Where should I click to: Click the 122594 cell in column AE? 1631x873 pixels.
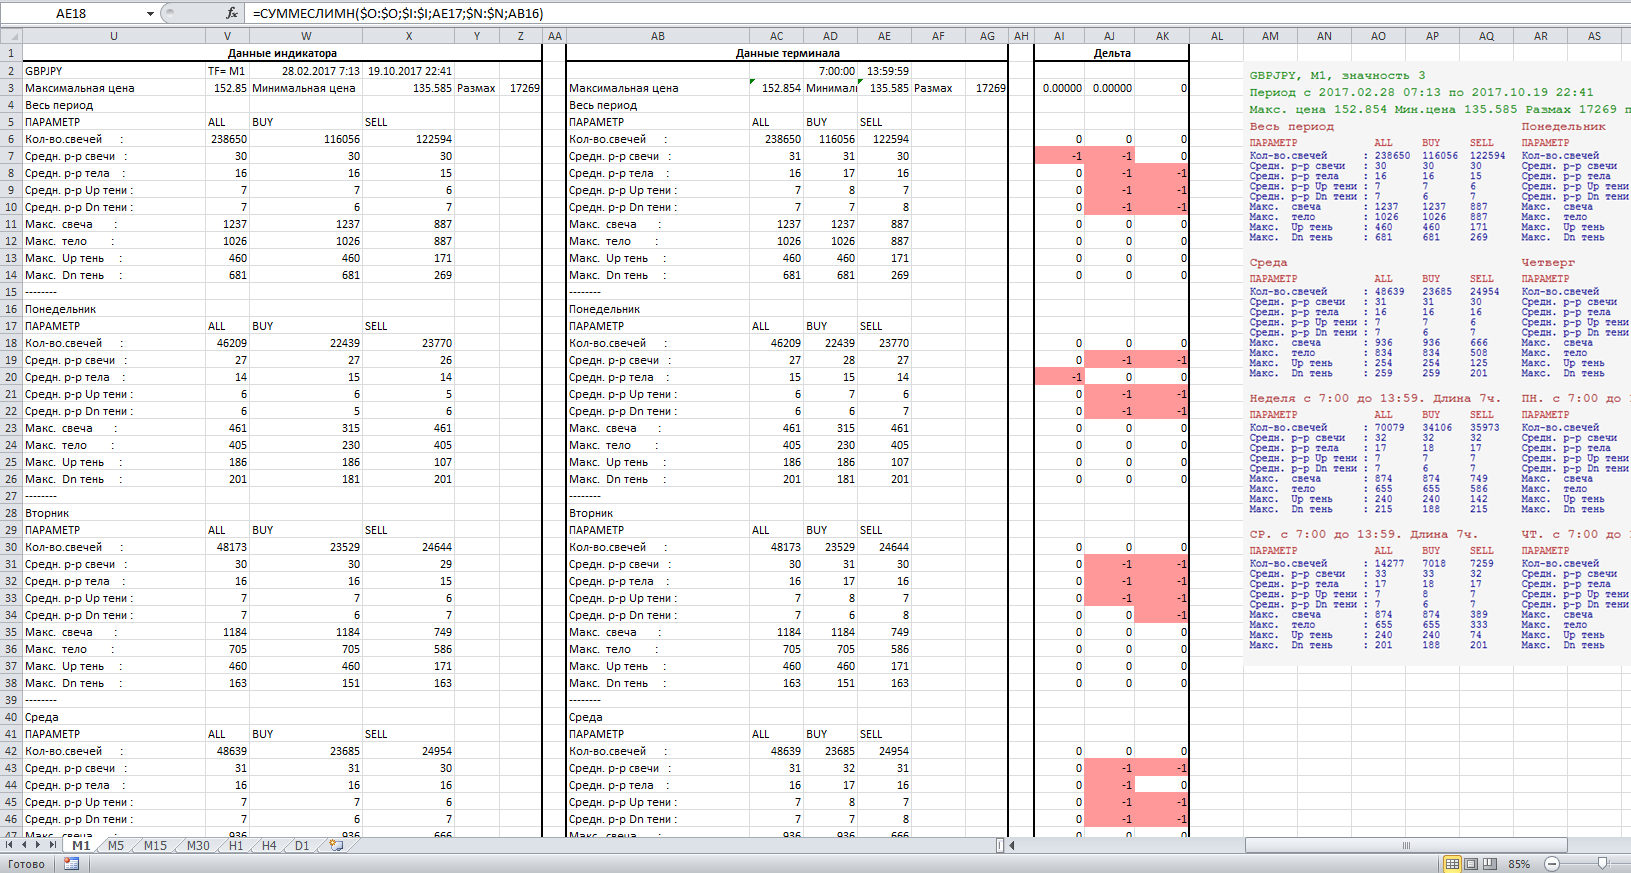click(884, 139)
